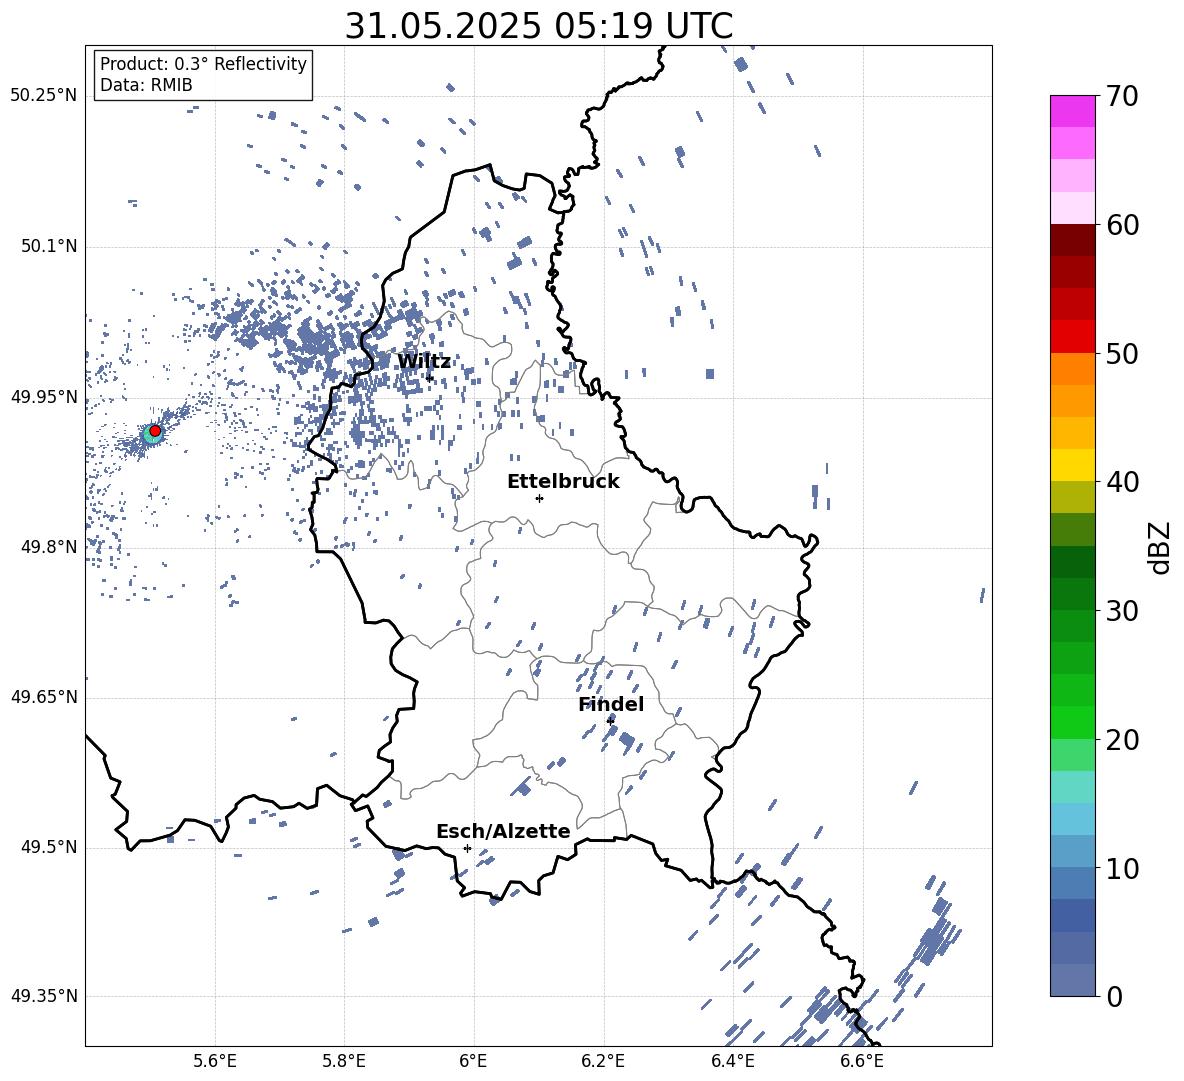Click the colorbar tick label 0
The image size is (1184, 1081).
click(x=1114, y=996)
